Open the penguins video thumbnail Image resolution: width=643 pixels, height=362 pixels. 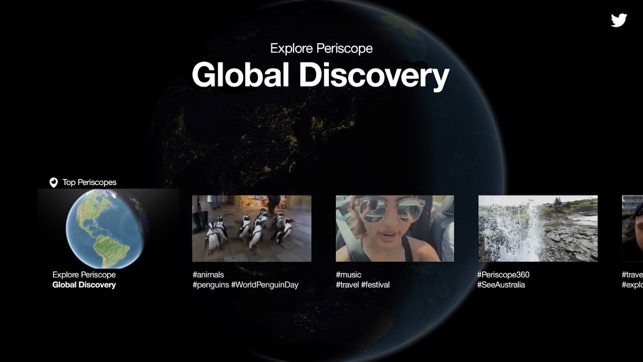click(252, 228)
